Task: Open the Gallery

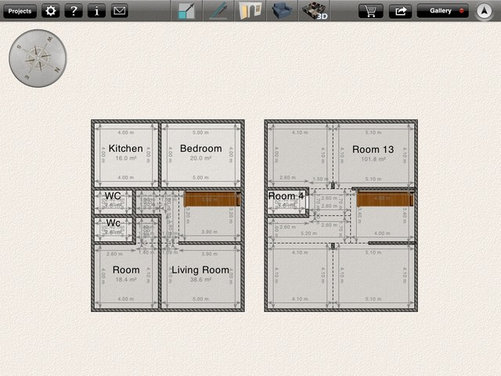Action: tap(443, 11)
